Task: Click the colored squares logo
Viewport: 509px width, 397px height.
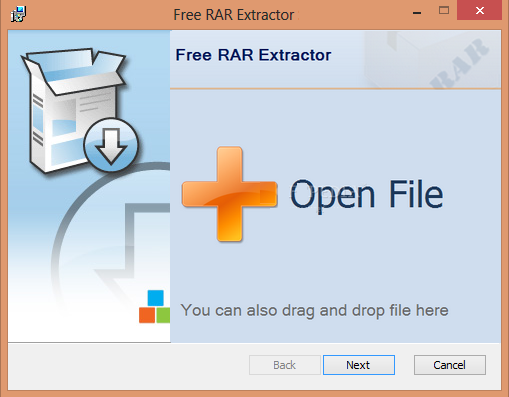Action: pyautogui.click(x=155, y=307)
